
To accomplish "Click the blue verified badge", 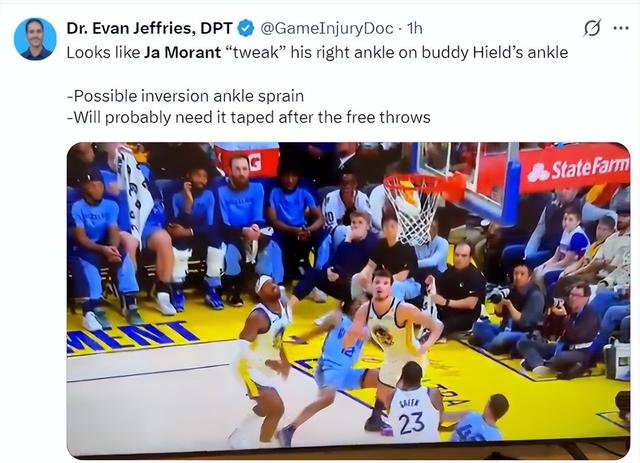I will 246,28.
